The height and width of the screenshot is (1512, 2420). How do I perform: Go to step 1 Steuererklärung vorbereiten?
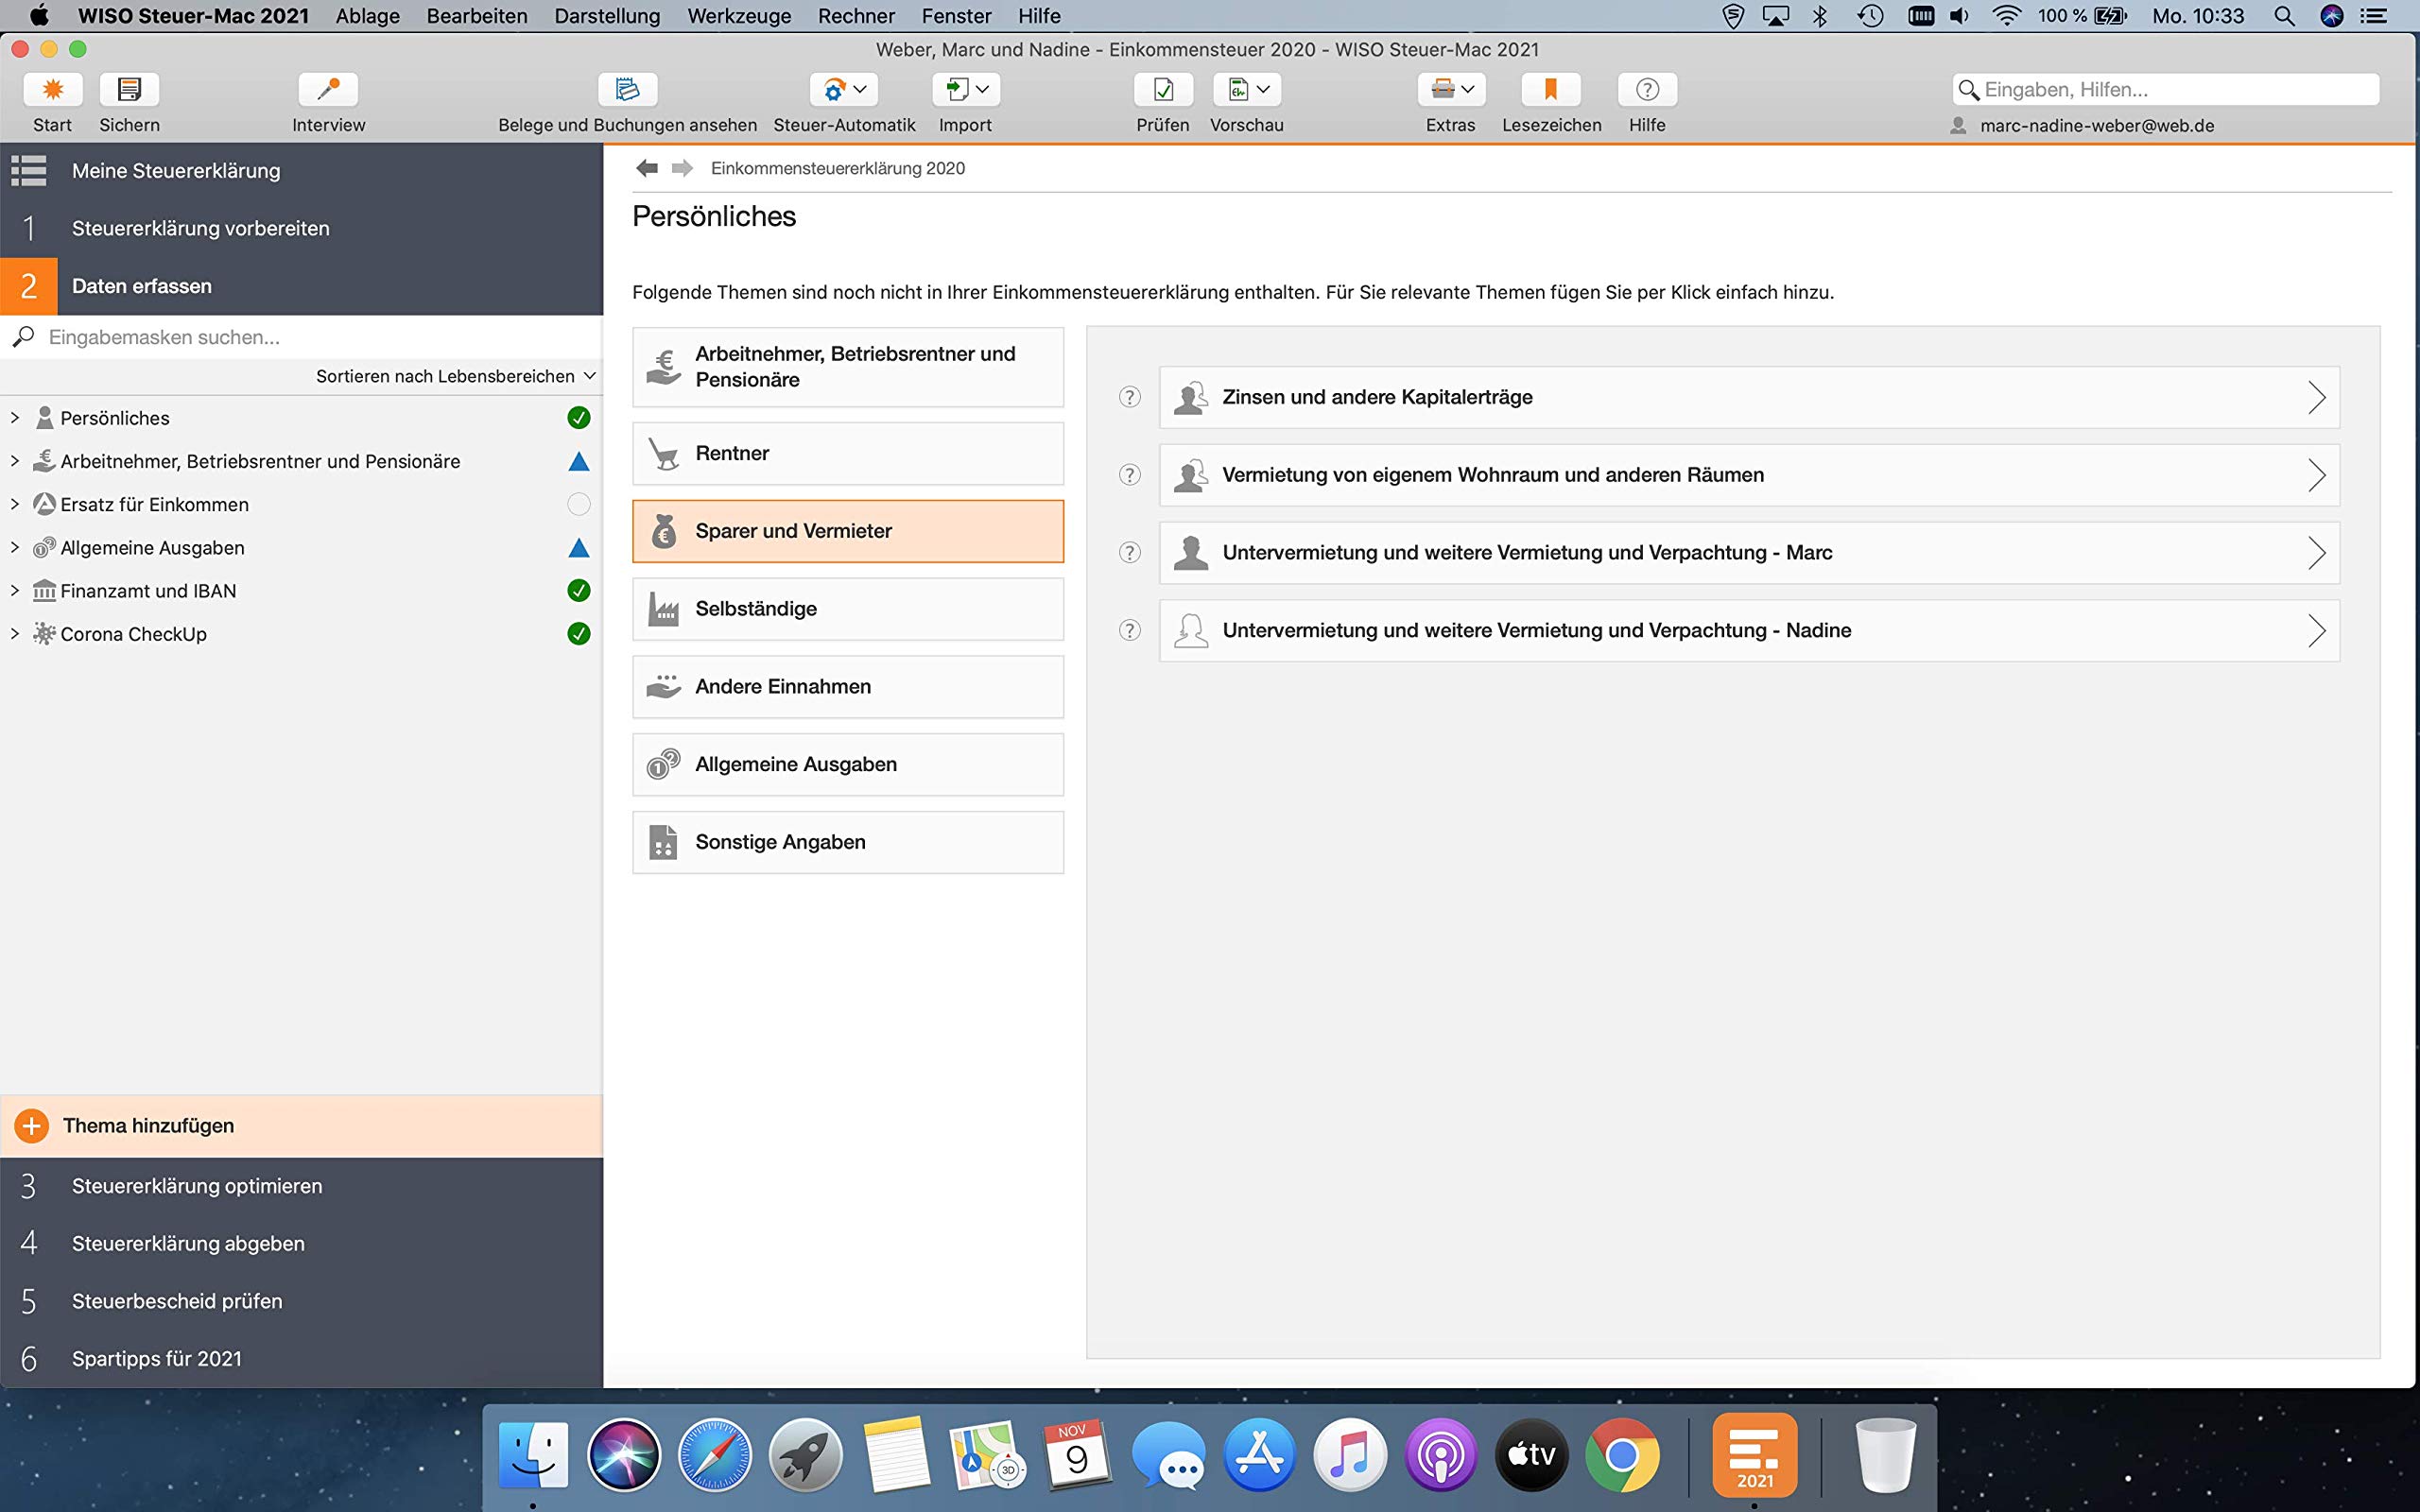301,228
